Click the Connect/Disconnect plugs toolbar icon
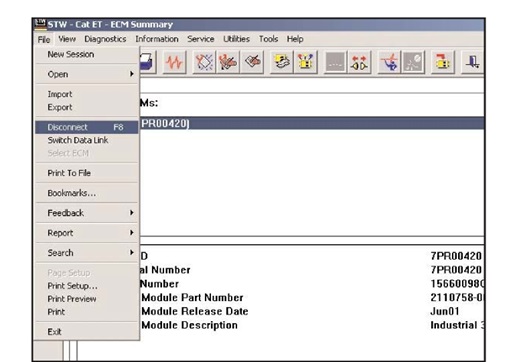Viewport: 515px width, 362px height. (359, 62)
